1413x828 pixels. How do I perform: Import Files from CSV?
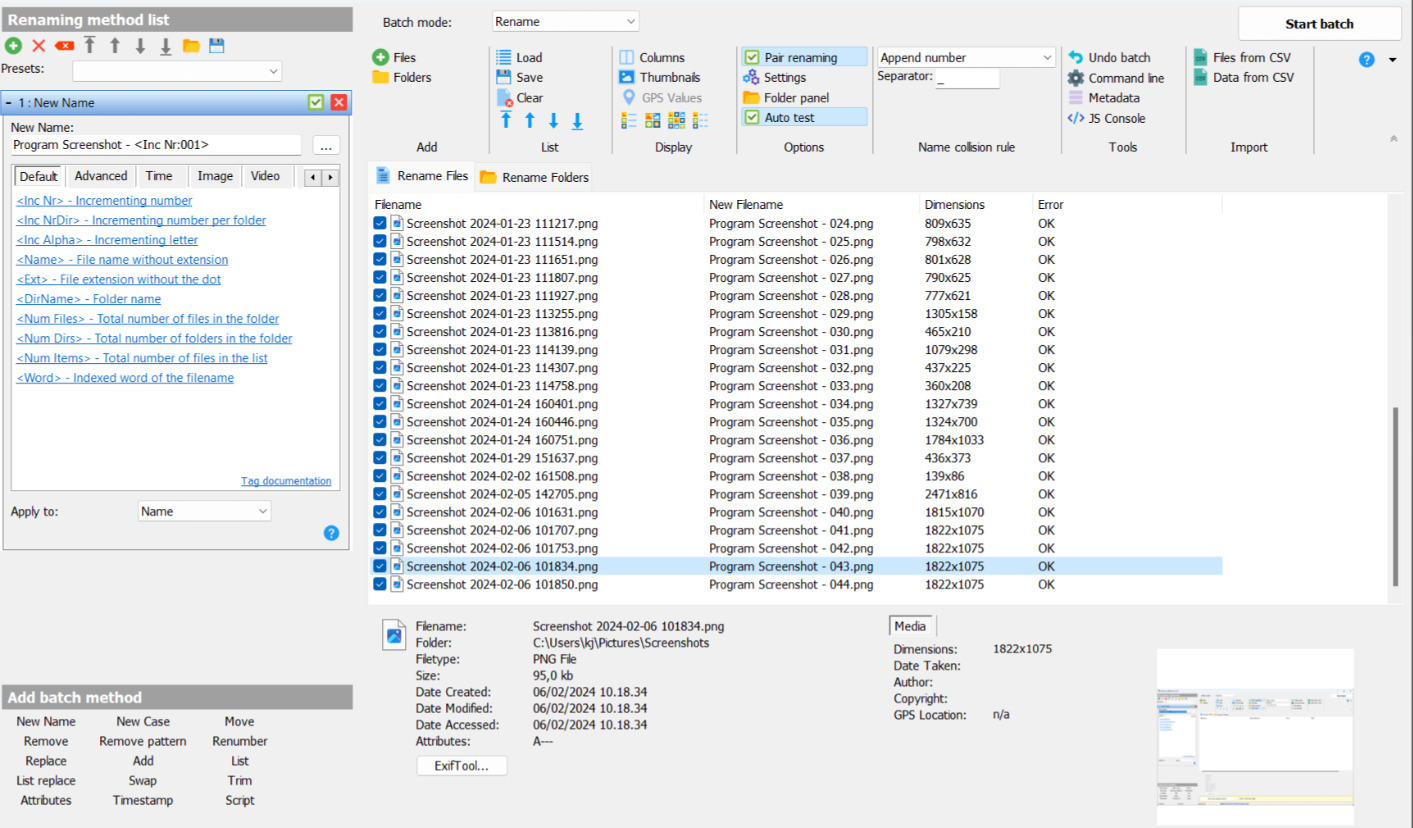point(1243,57)
